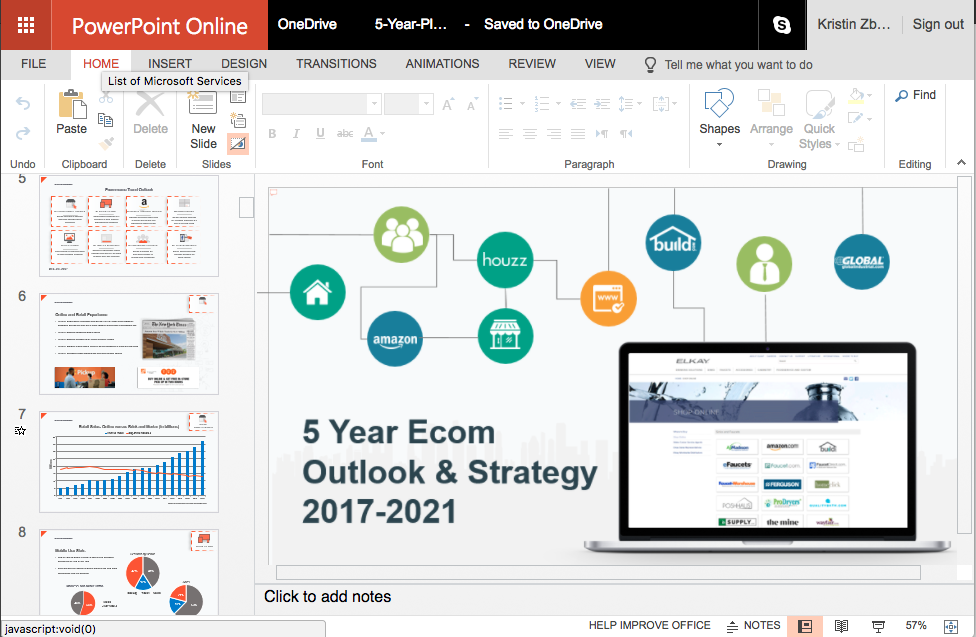Viewport: 976px width, 637px height.
Task: Switch to the REVIEW tab
Action: point(532,64)
